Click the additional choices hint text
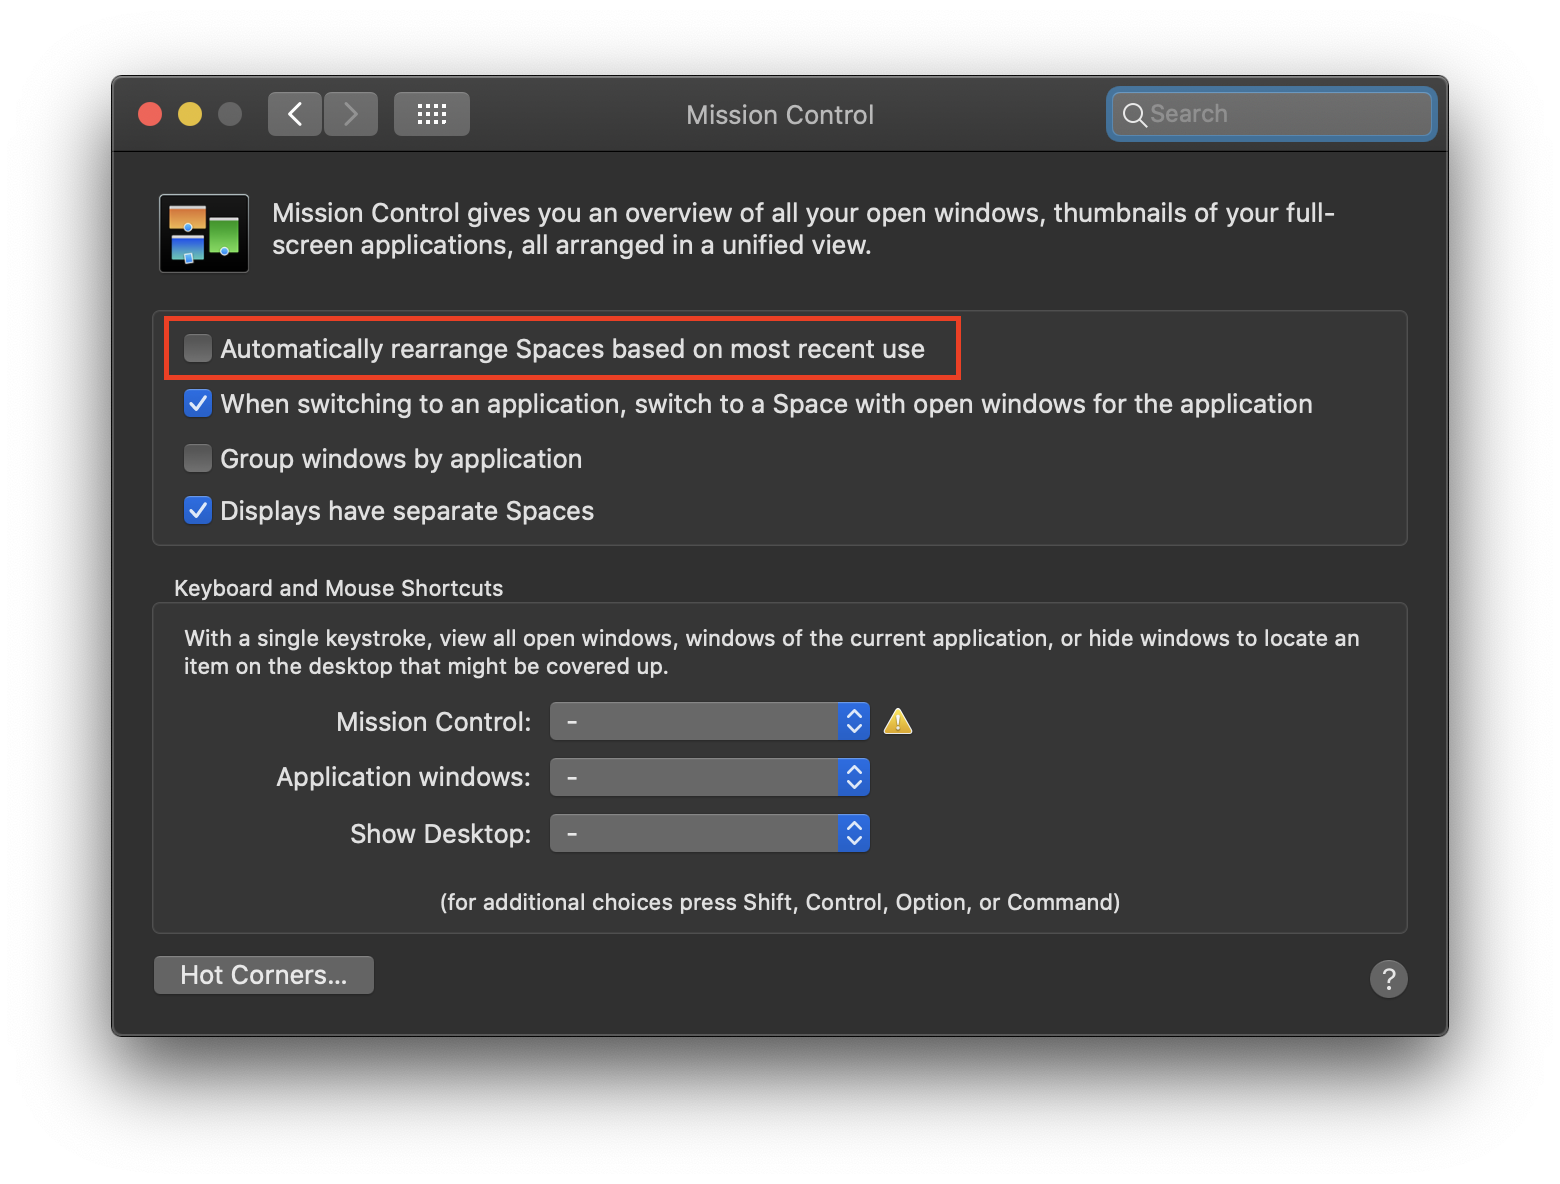Image resolution: width=1560 pixels, height=1184 pixels. pyautogui.click(x=780, y=902)
